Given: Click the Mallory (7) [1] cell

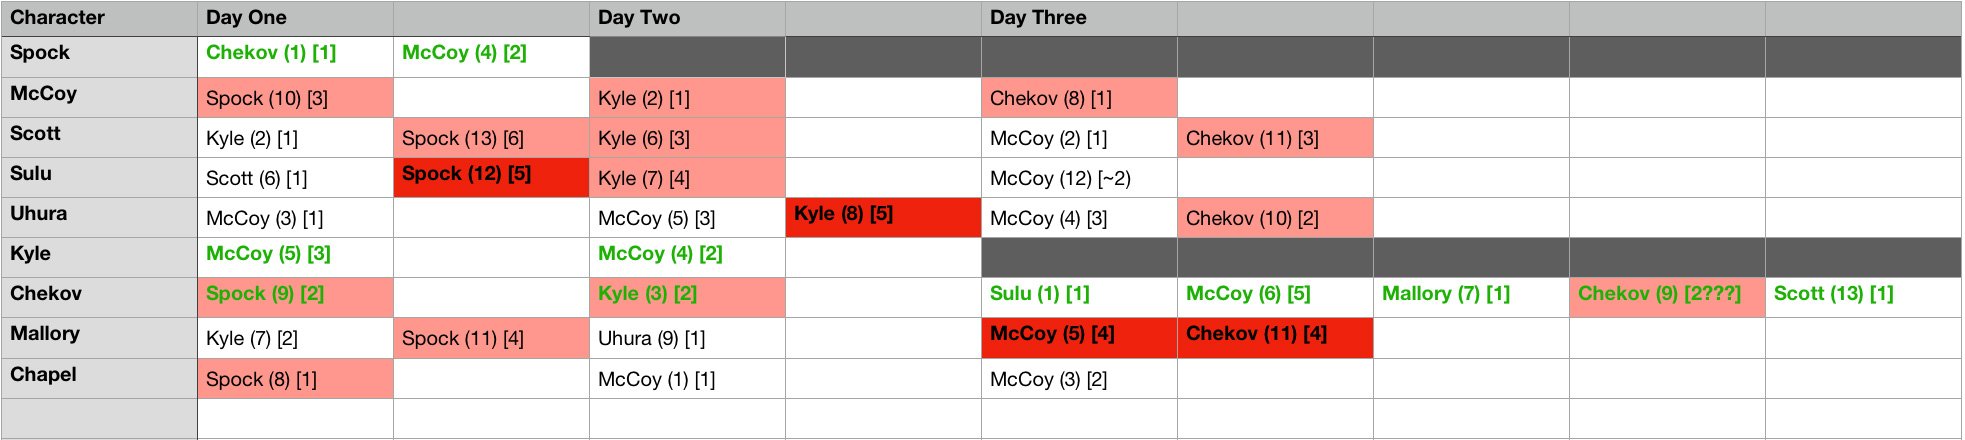Looking at the screenshot, I should [1470, 295].
